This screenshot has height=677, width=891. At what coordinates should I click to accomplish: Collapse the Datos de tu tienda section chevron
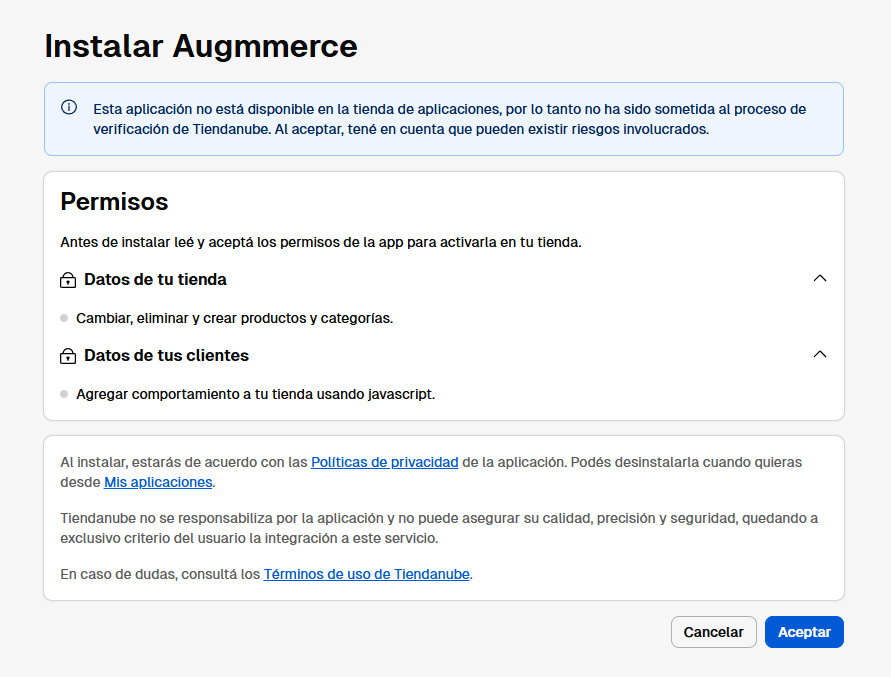tap(819, 279)
